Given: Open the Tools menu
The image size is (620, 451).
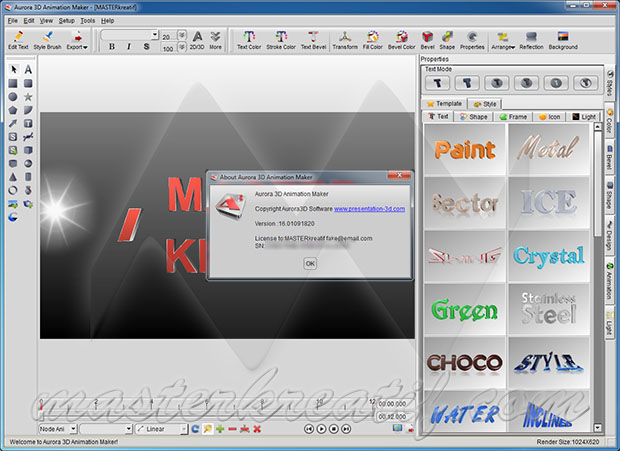Looking at the screenshot, I should click(x=87, y=21).
